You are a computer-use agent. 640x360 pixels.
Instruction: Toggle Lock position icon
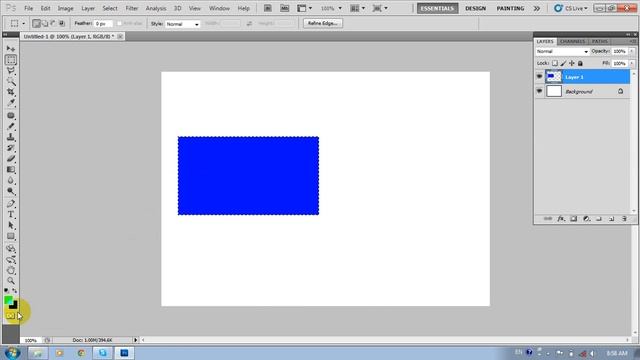pos(572,63)
